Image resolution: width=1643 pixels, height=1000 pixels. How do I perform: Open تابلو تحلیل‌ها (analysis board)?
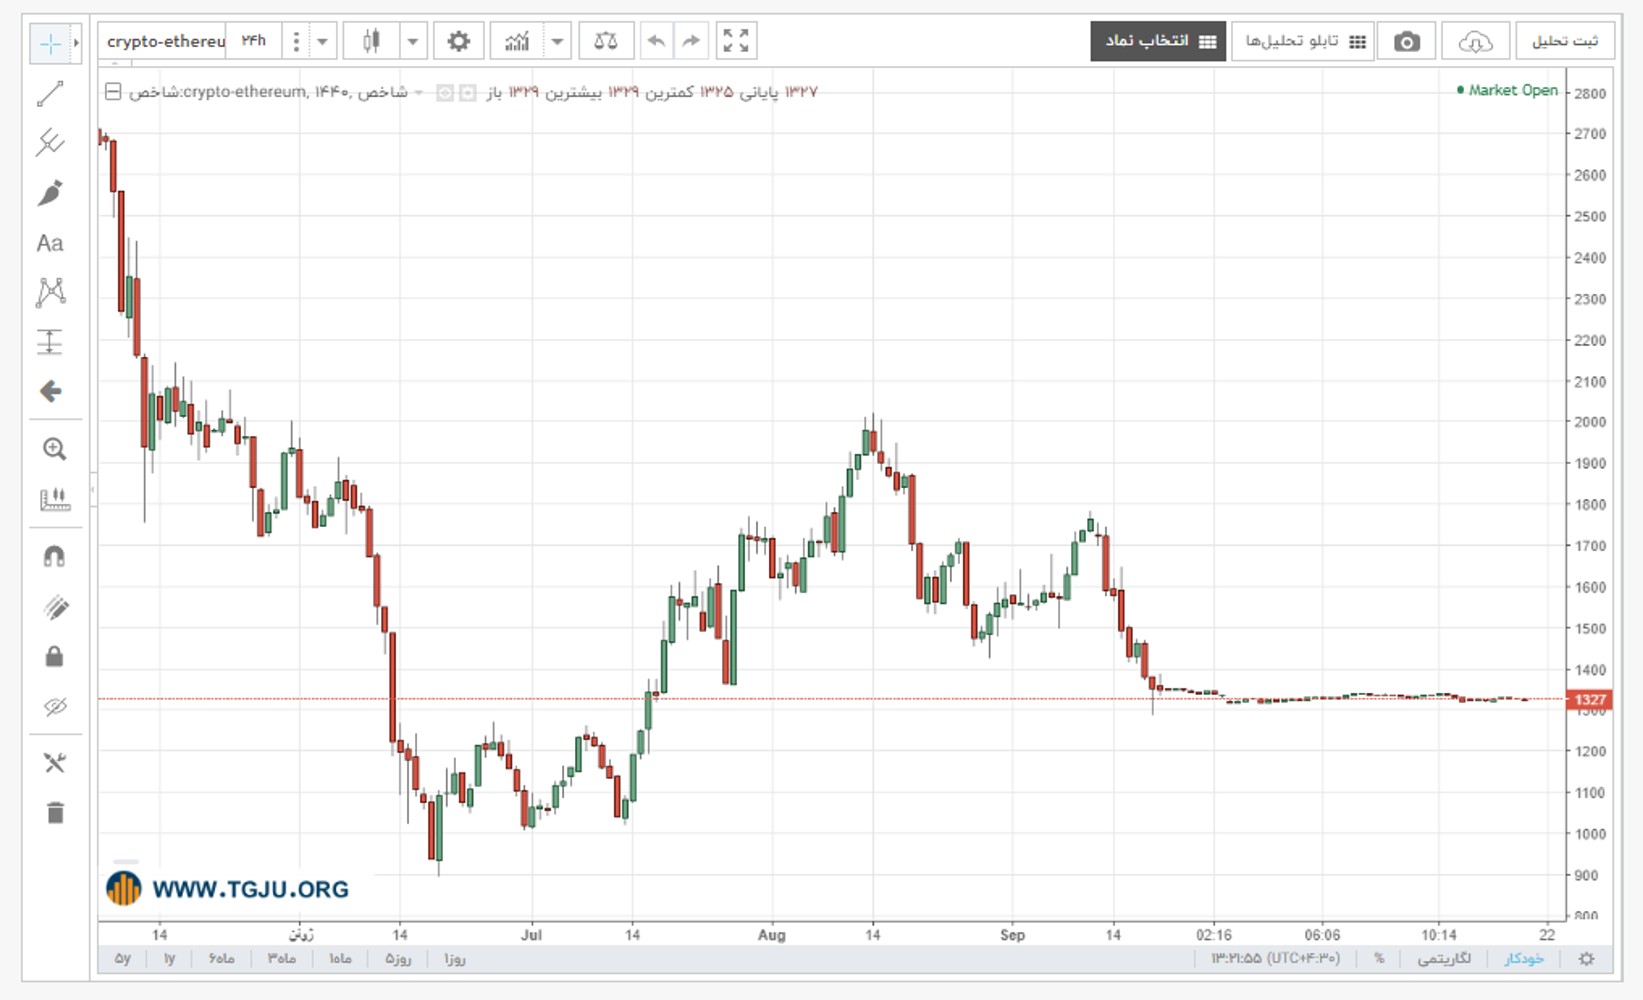point(1303,42)
